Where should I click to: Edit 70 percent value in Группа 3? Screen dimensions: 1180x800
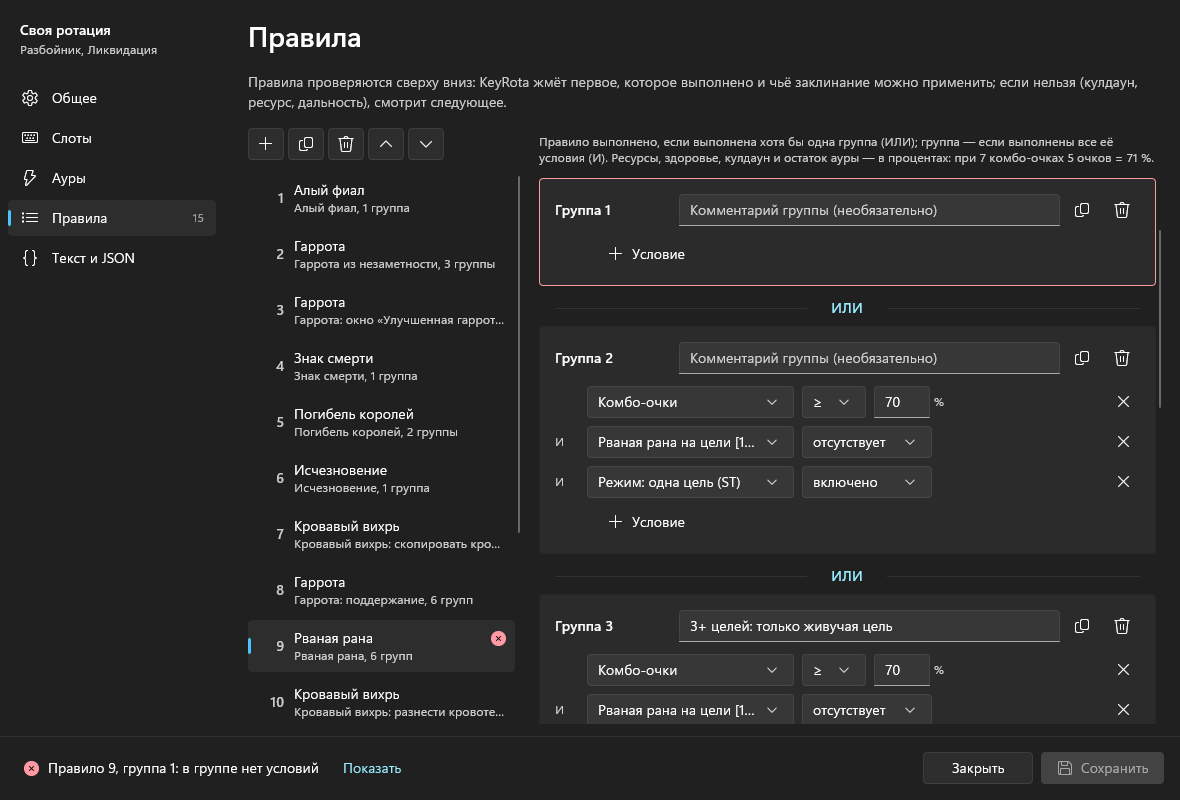coord(902,670)
